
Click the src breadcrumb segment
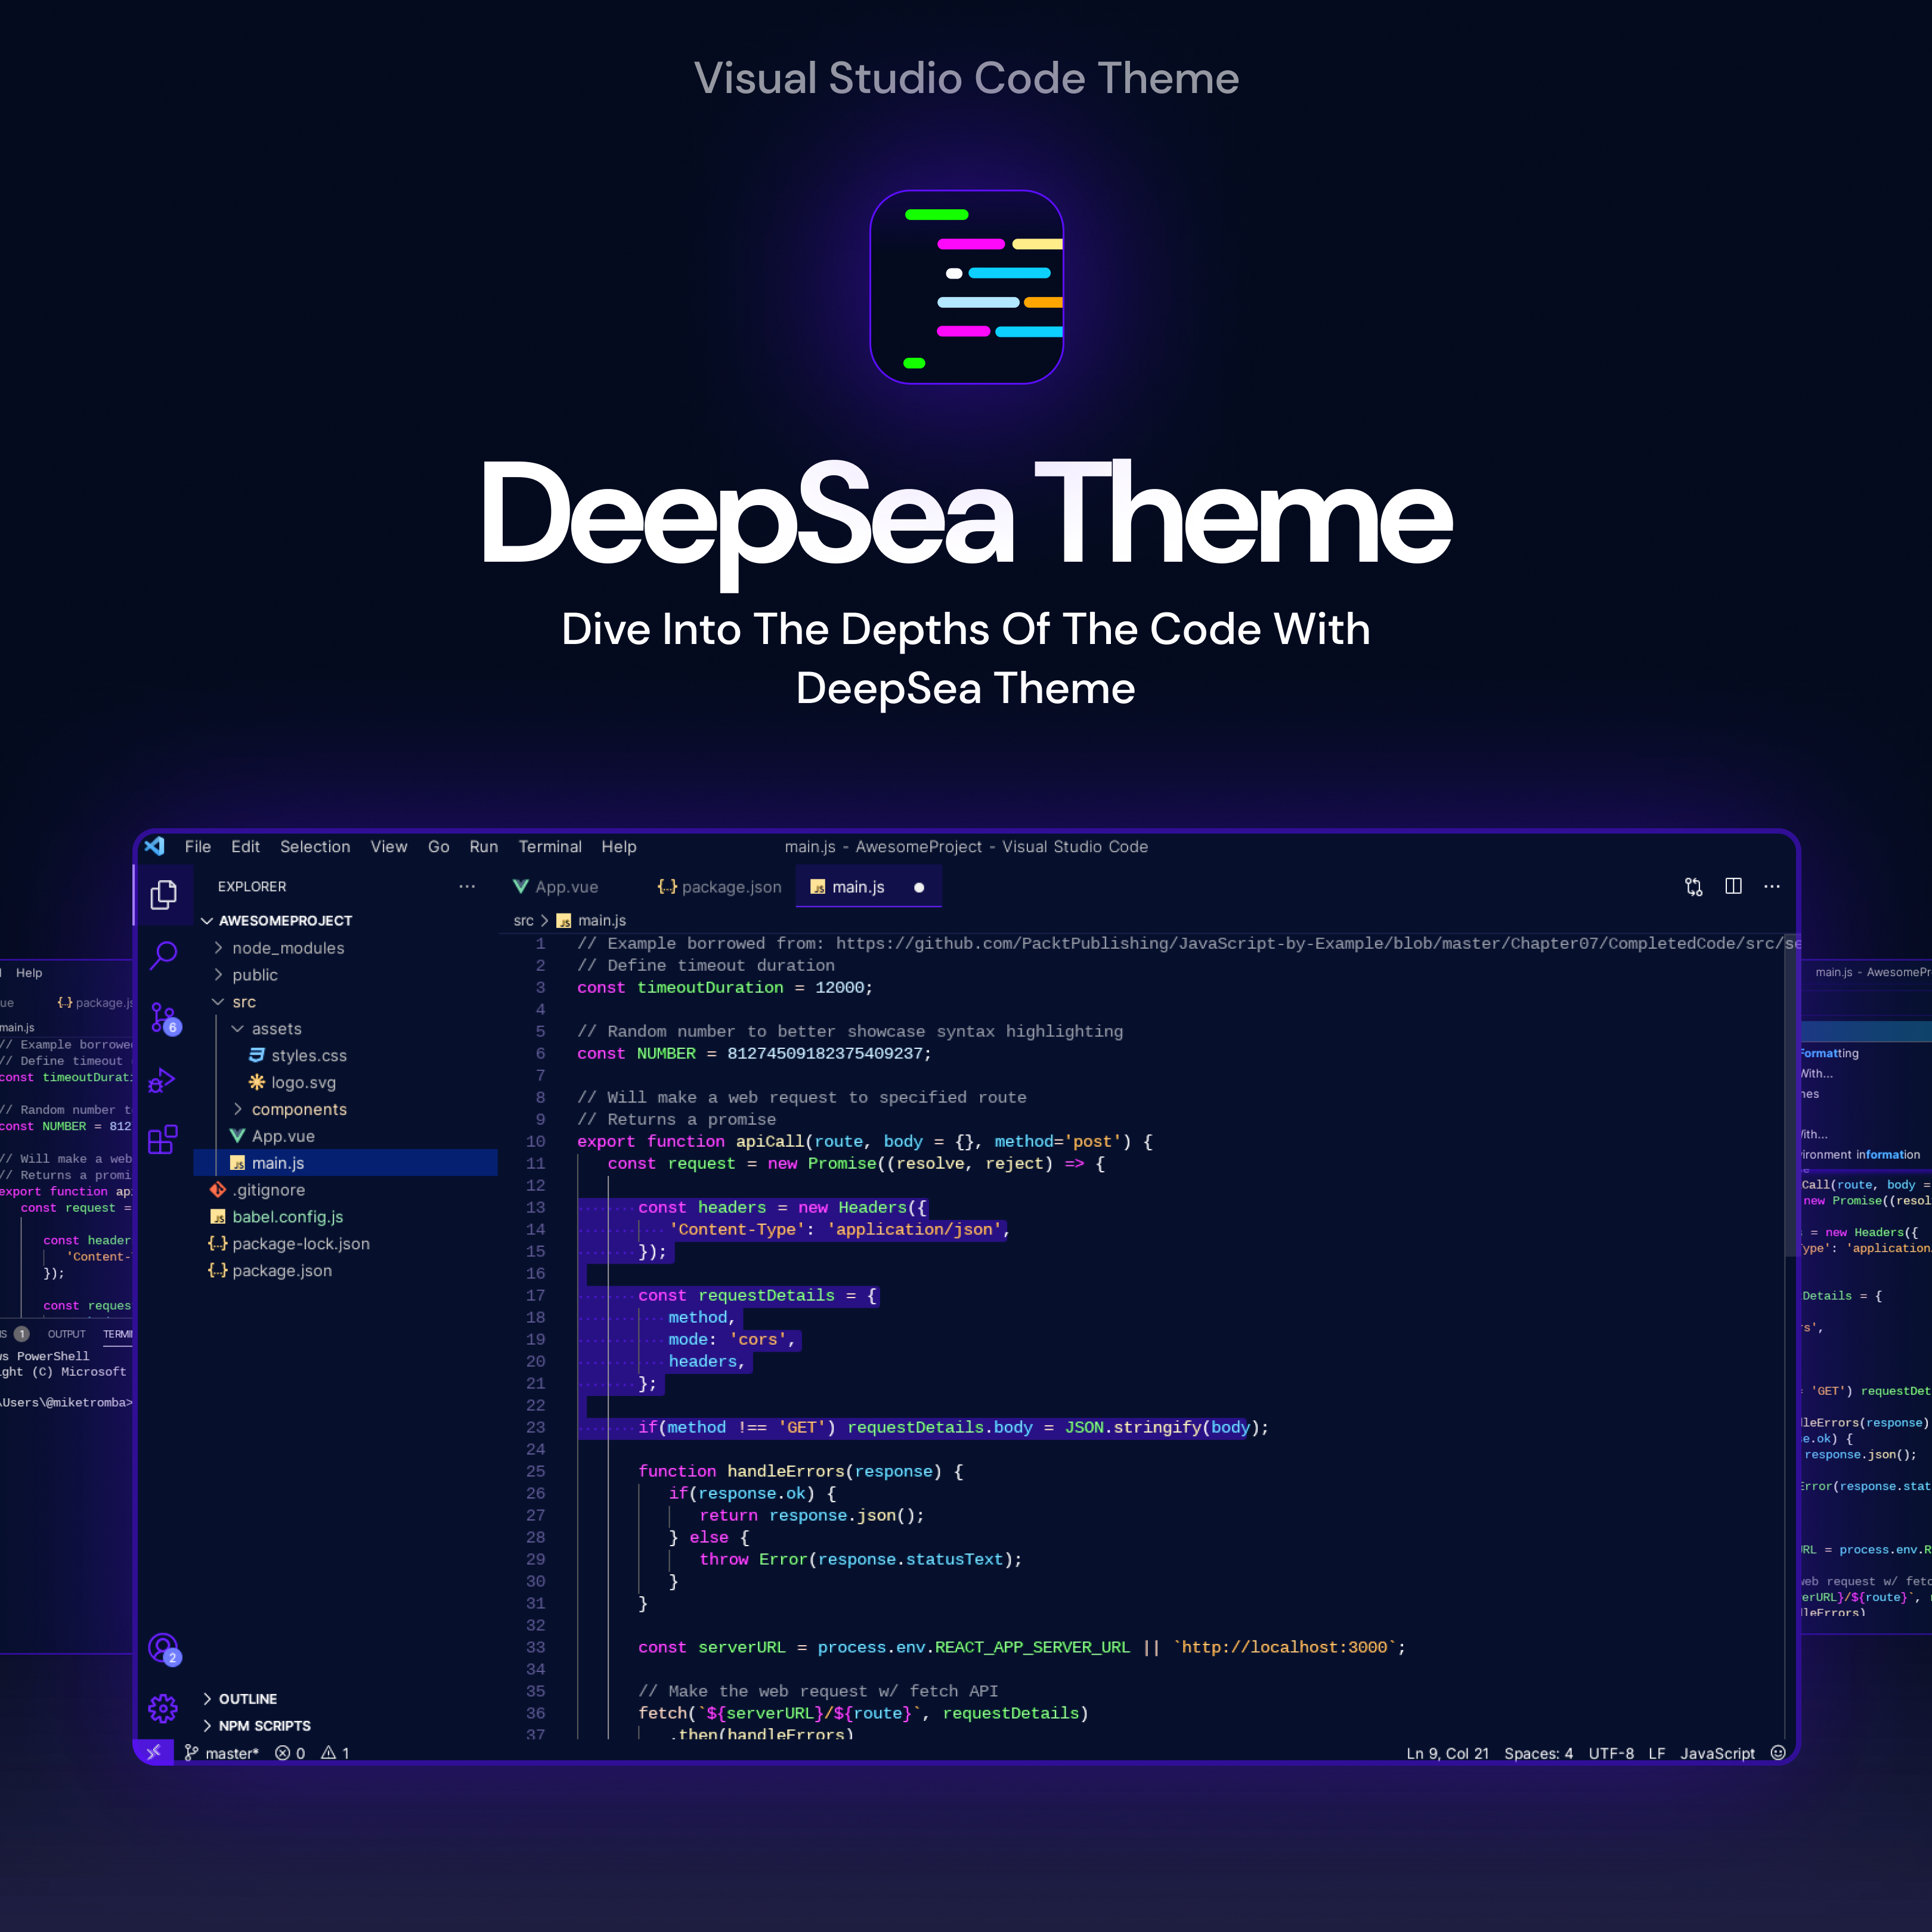point(523,920)
